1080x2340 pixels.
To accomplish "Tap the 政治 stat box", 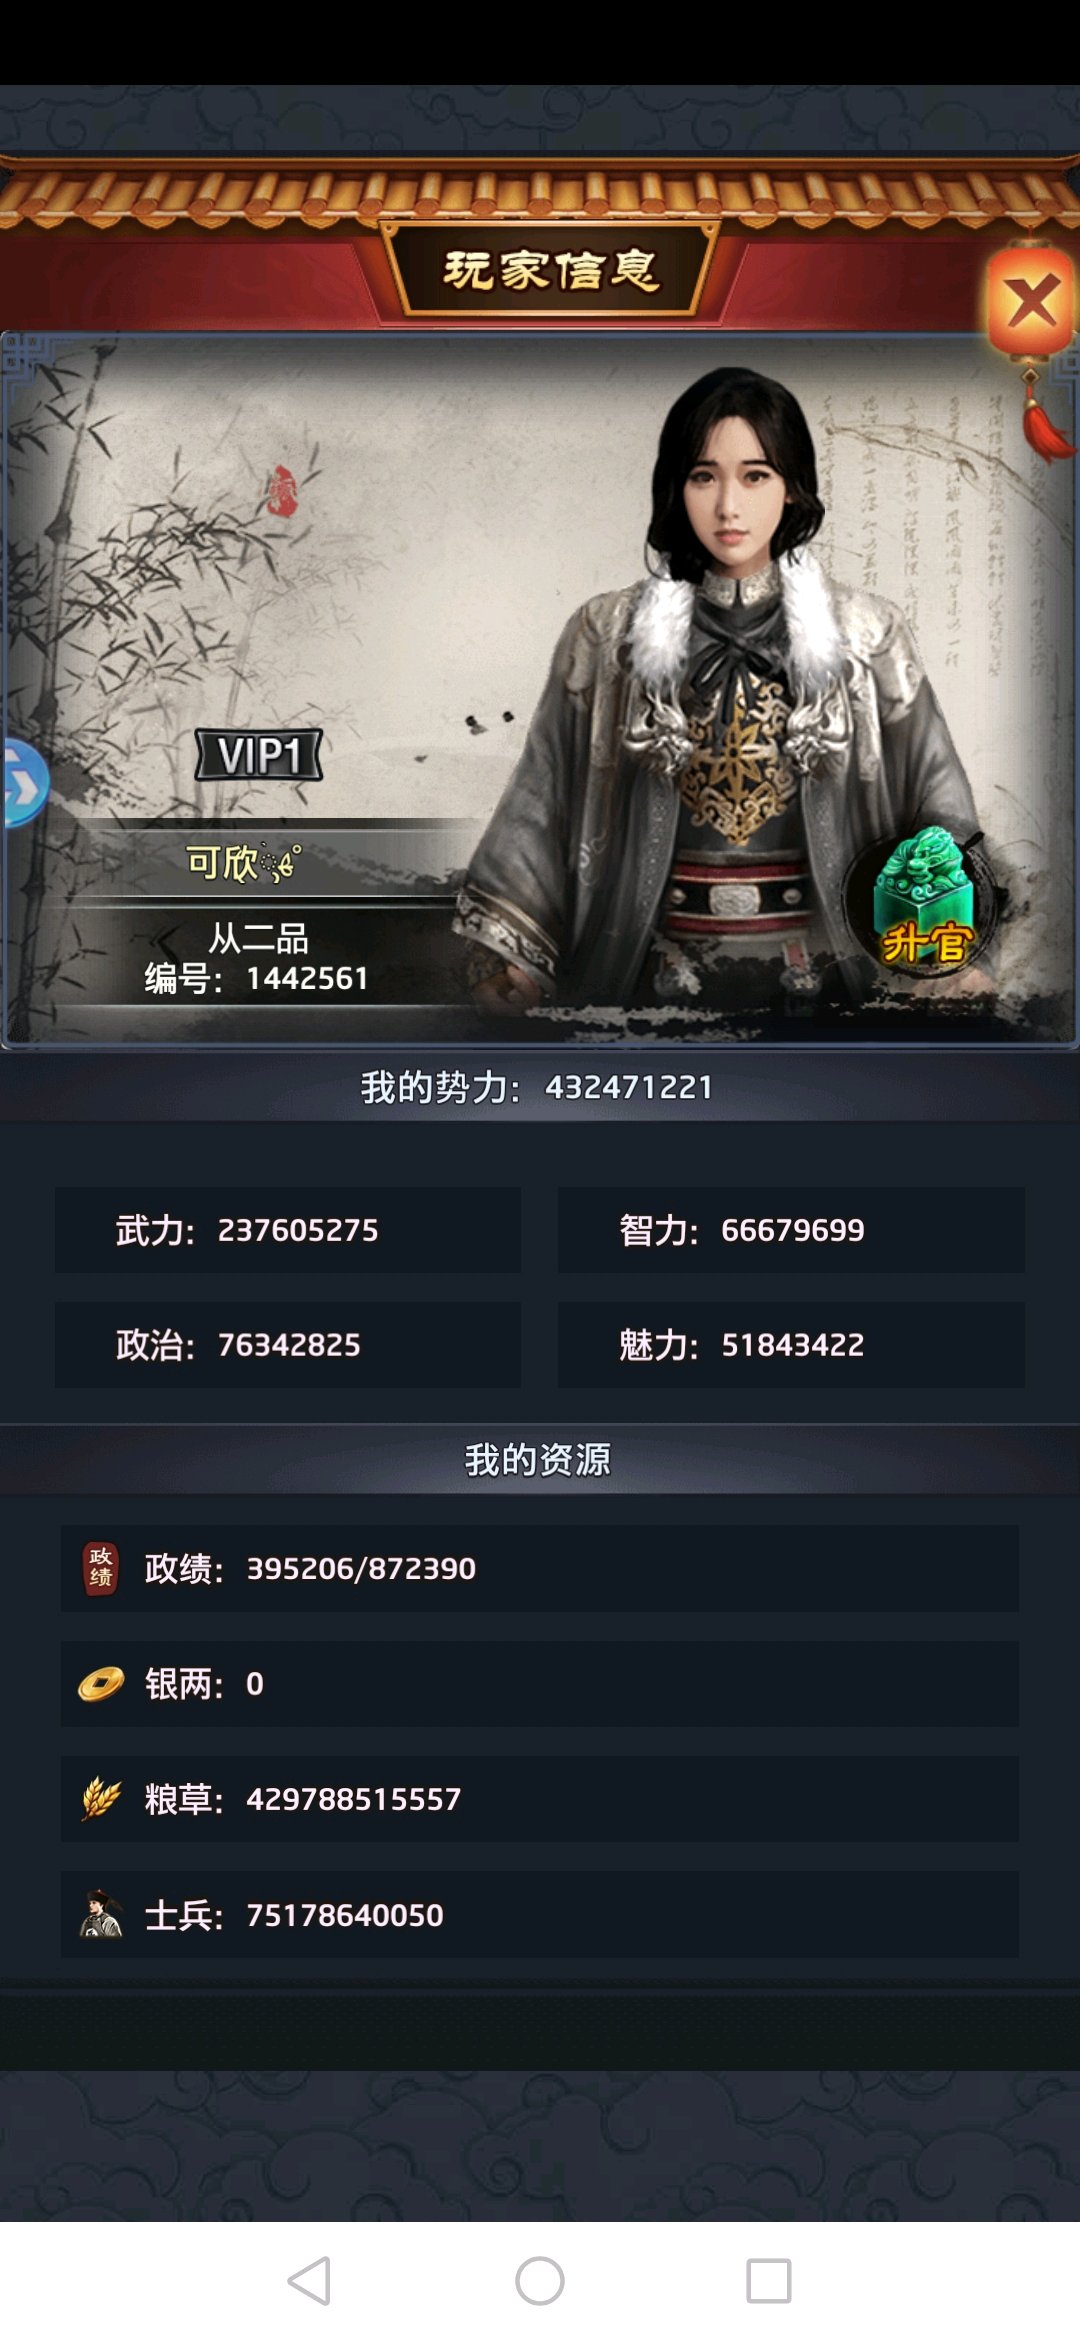I will pyautogui.click(x=288, y=1345).
